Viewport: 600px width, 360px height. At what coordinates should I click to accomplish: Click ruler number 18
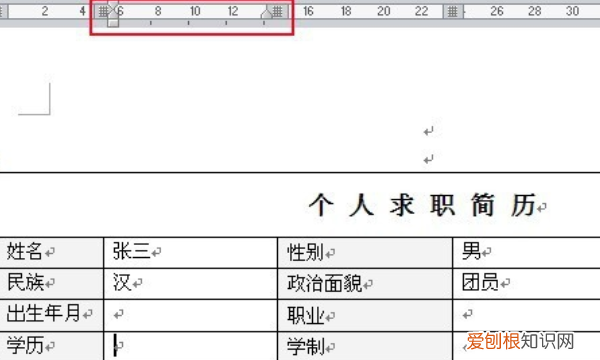tap(346, 11)
